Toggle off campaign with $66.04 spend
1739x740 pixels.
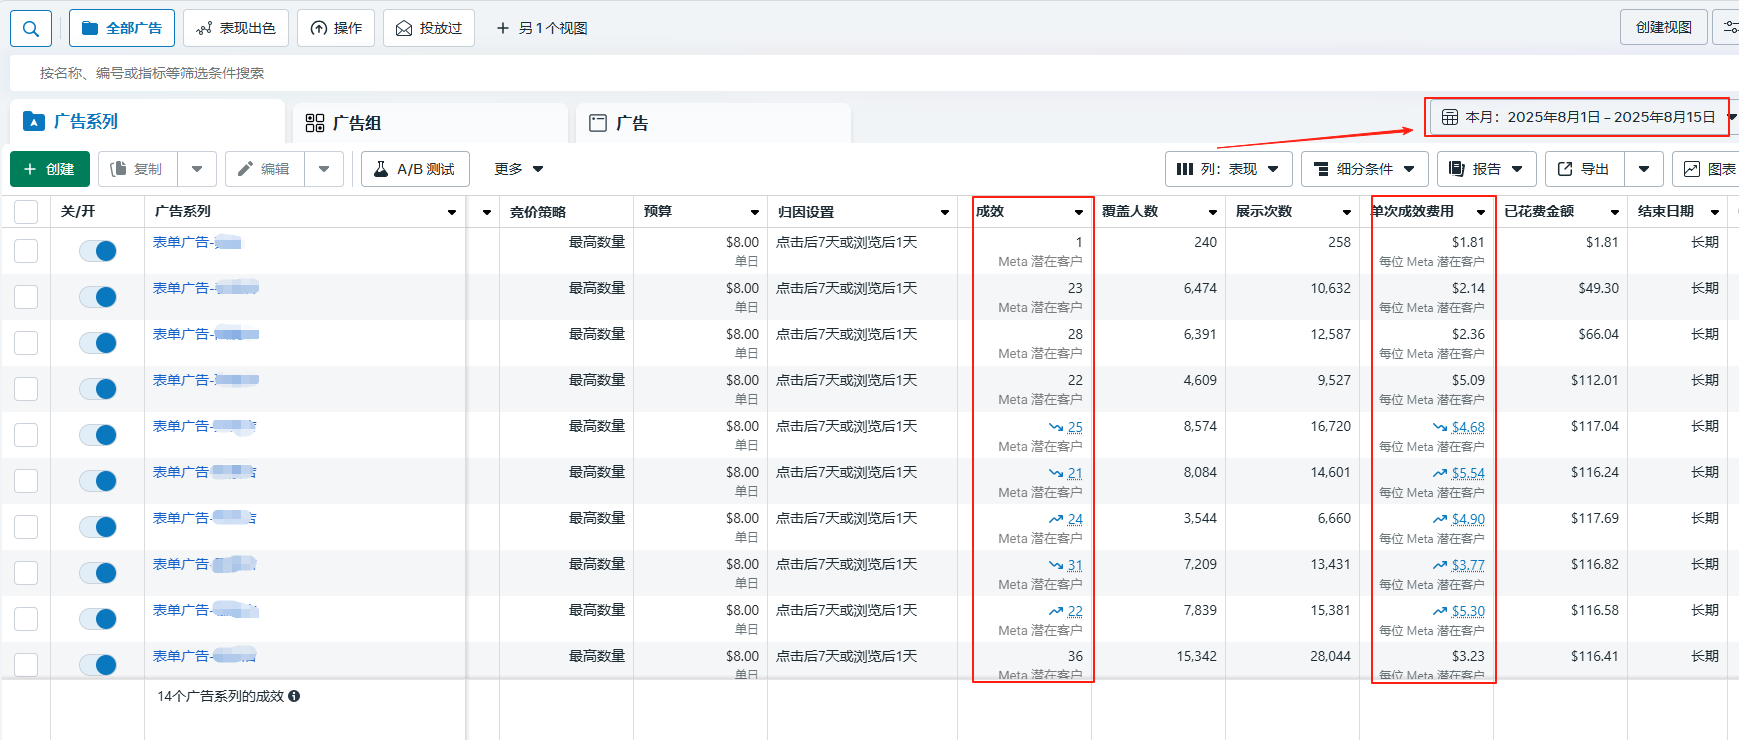[x=98, y=343]
